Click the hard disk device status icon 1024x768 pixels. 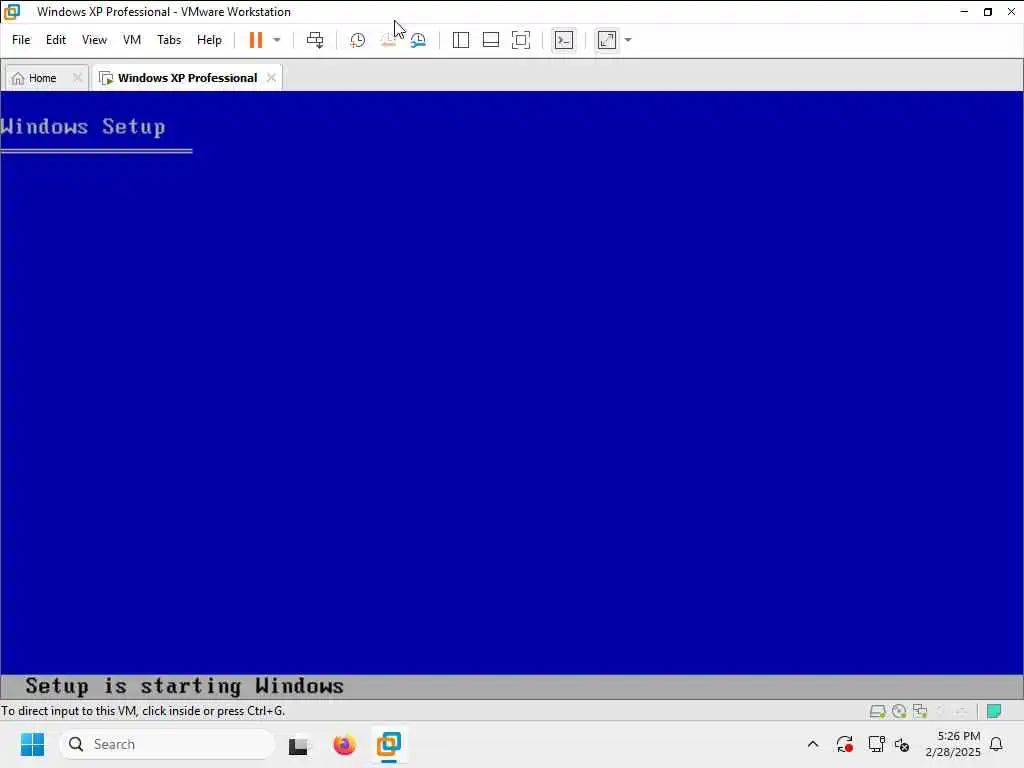click(x=877, y=711)
